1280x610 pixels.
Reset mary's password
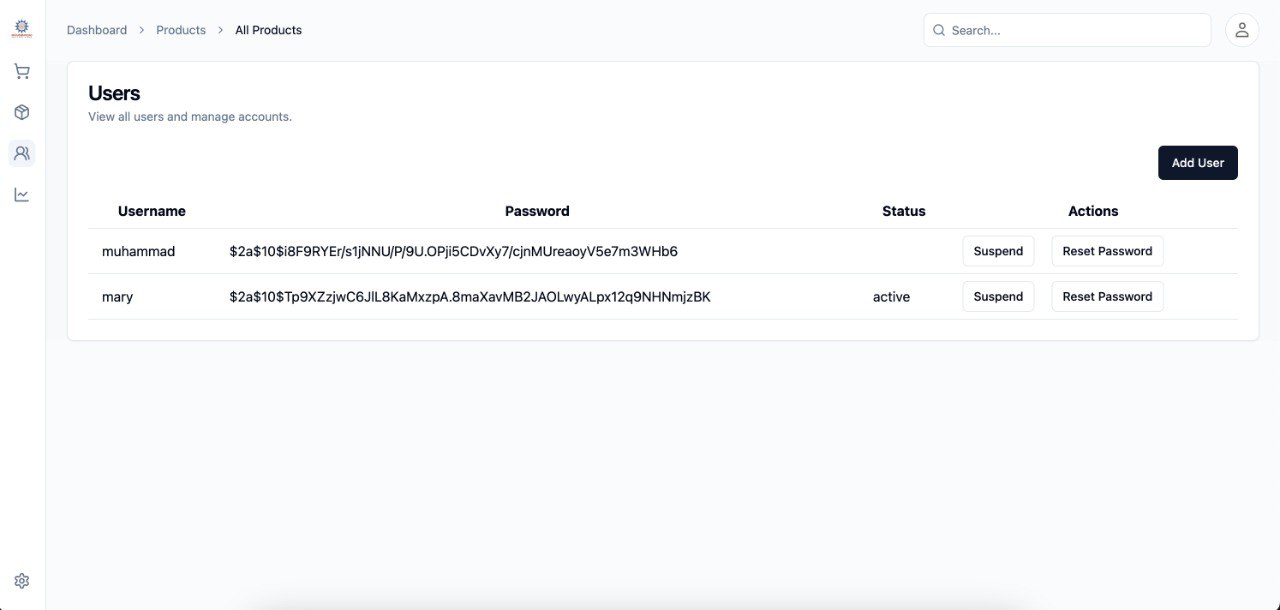coord(1107,296)
